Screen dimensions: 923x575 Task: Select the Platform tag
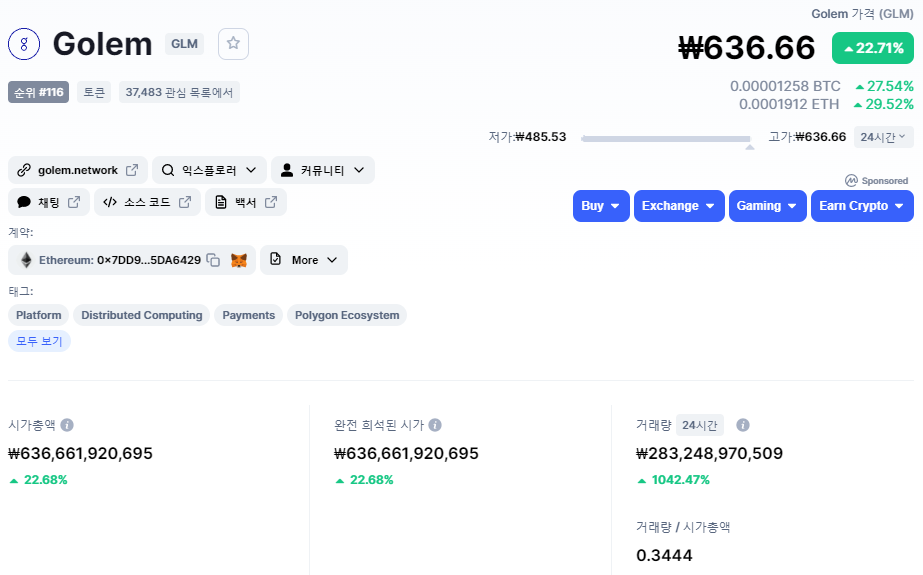click(38, 315)
